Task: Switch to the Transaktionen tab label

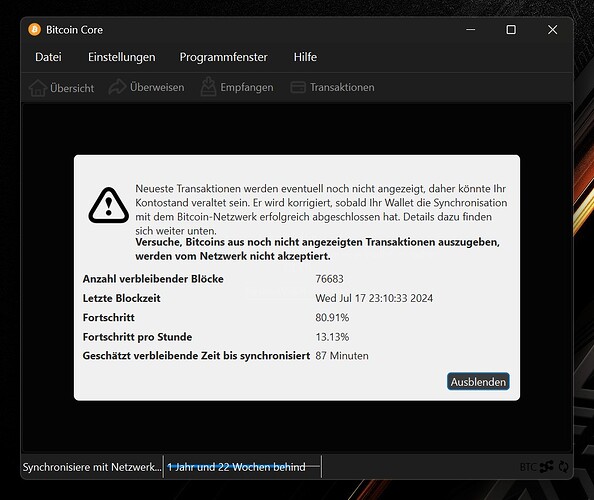Action: tap(342, 88)
